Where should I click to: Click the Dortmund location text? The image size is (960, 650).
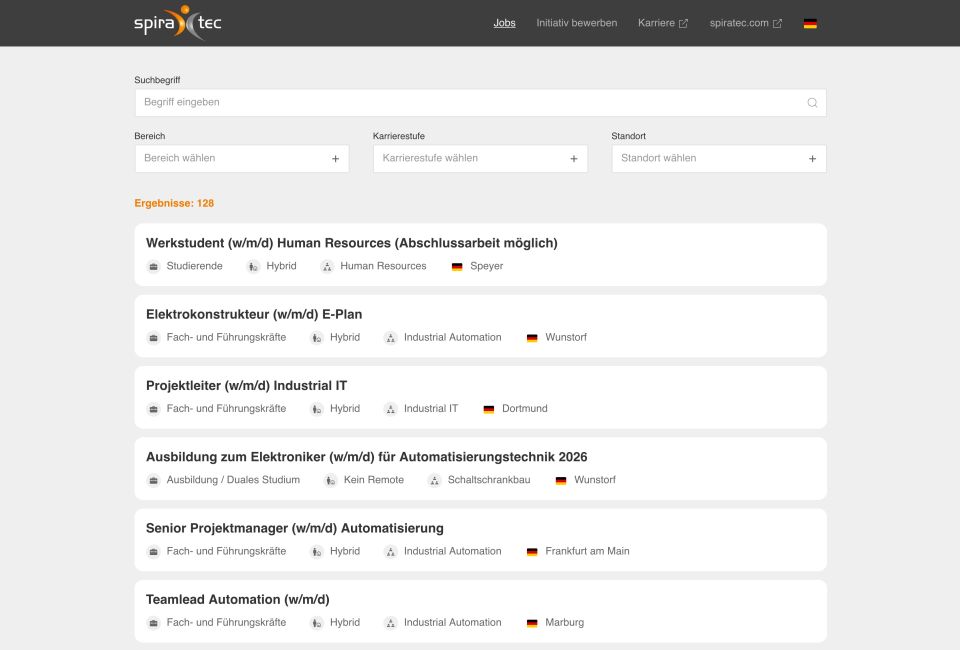point(525,409)
